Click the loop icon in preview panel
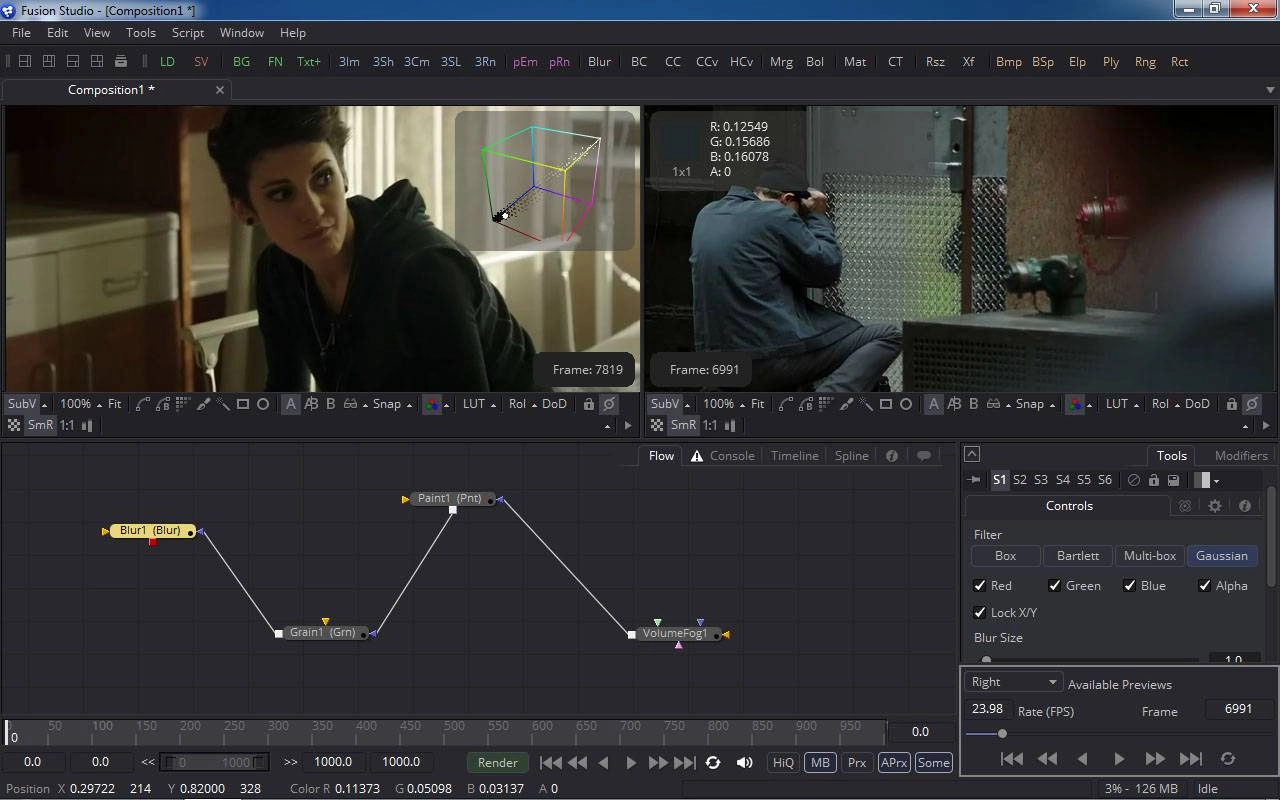The image size is (1280, 800). pos(1228,759)
